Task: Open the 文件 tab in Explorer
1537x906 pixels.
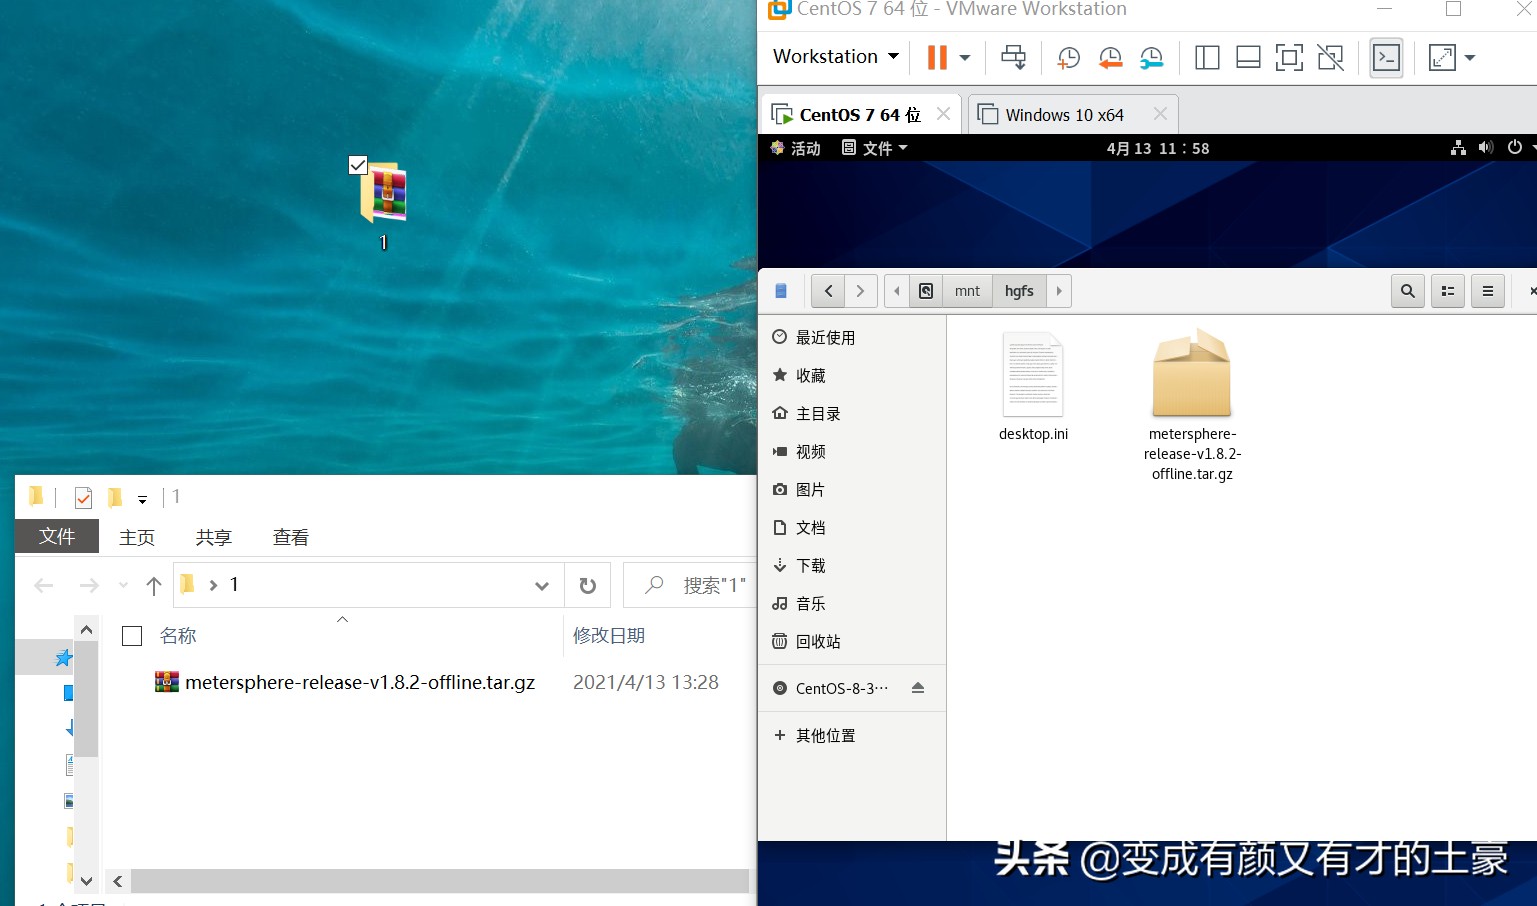Action: point(57,536)
